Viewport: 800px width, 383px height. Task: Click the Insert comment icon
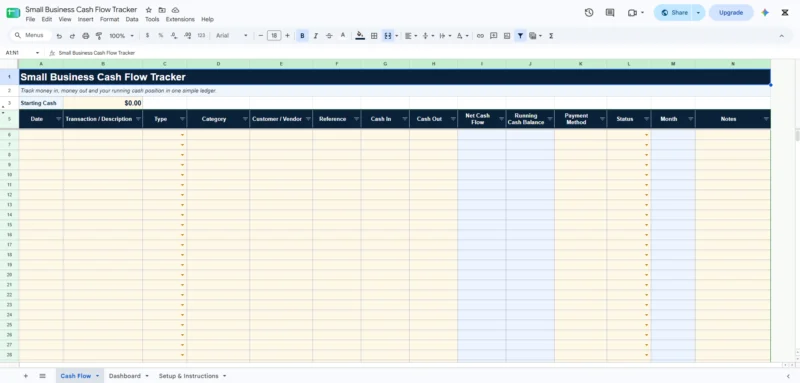tap(493, 36)
